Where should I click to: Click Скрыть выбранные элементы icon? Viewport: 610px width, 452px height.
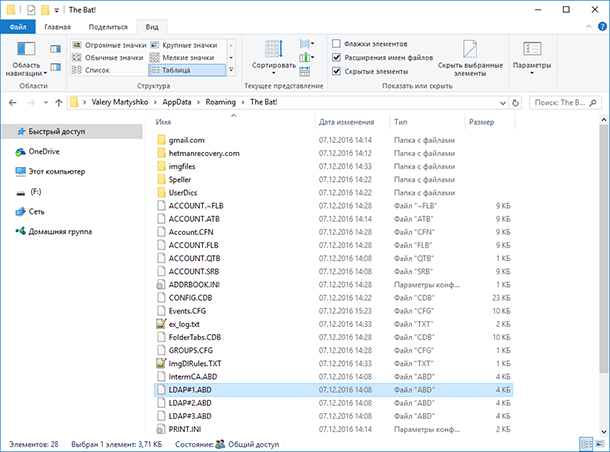click(x=470, y=58)
